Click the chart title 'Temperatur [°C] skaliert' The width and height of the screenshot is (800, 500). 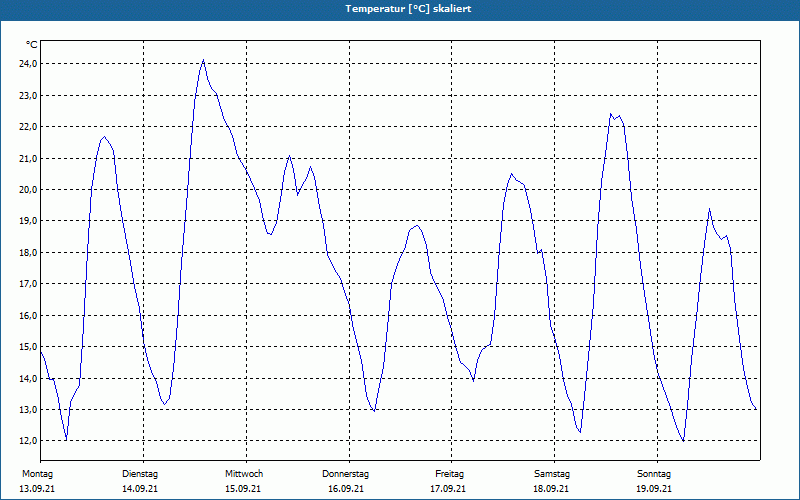pos(408,9)
